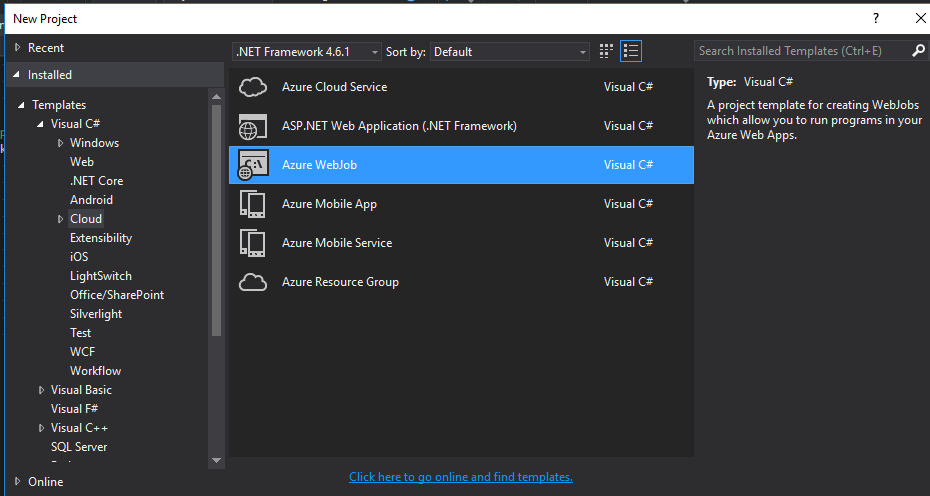Click the Azure Mobile Service device icon
930x496 pixels.
coord(253,243)
